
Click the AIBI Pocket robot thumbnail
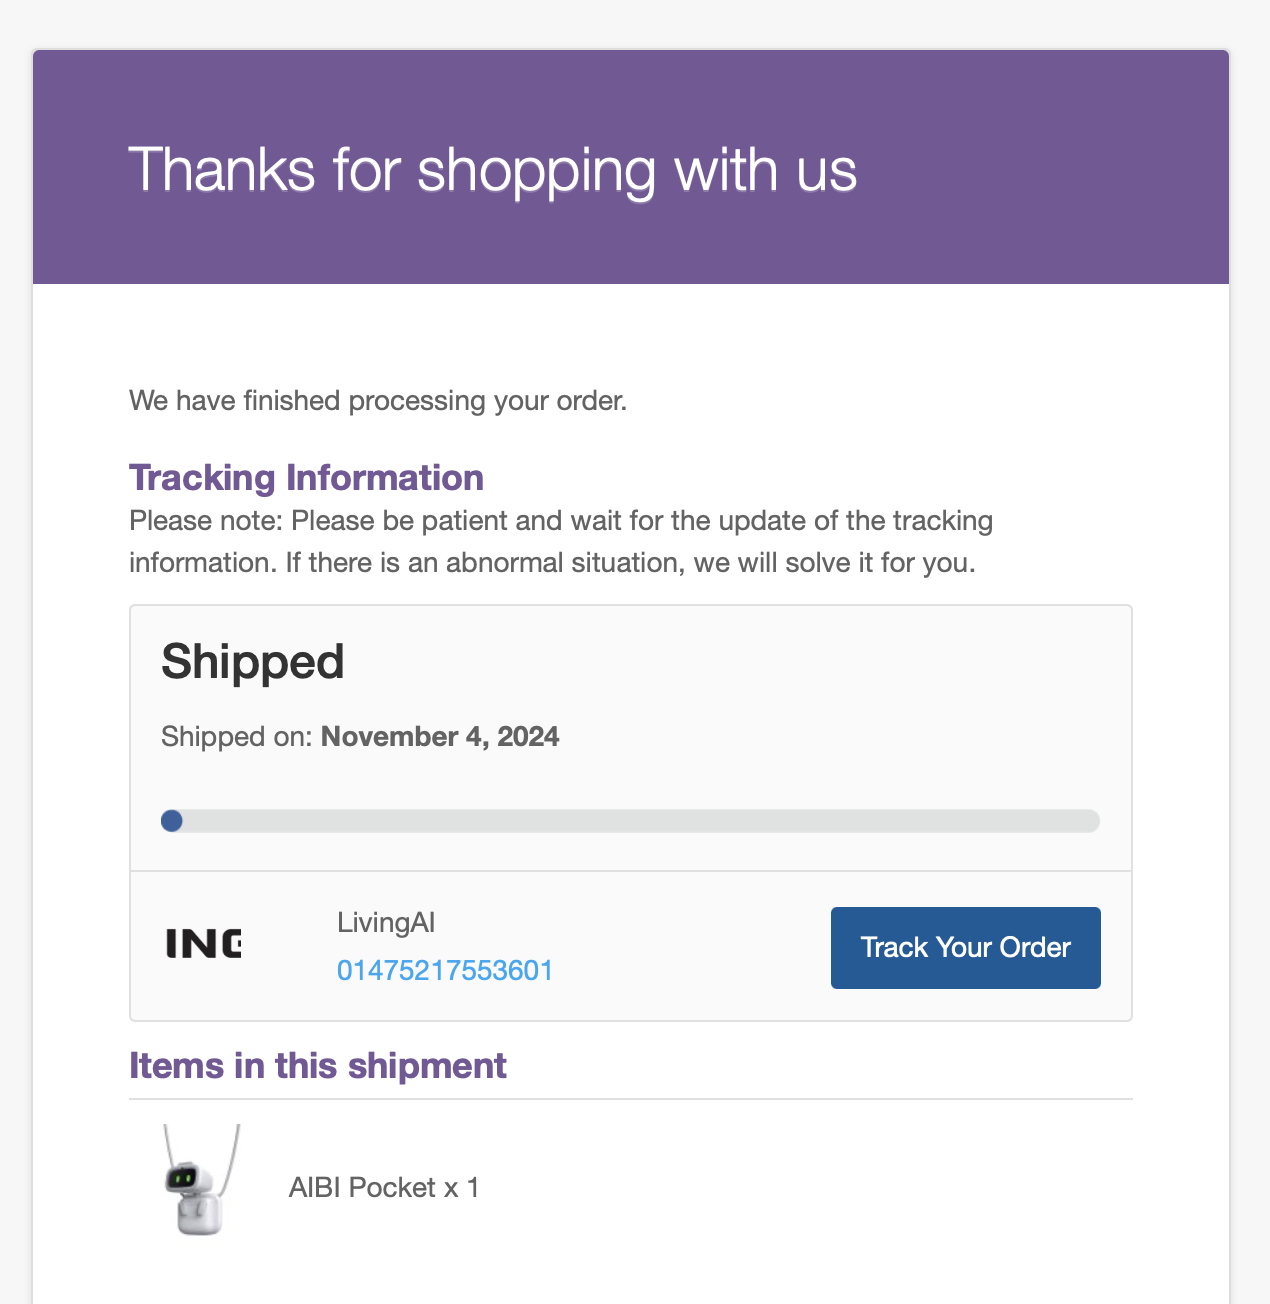[201, 1181]
